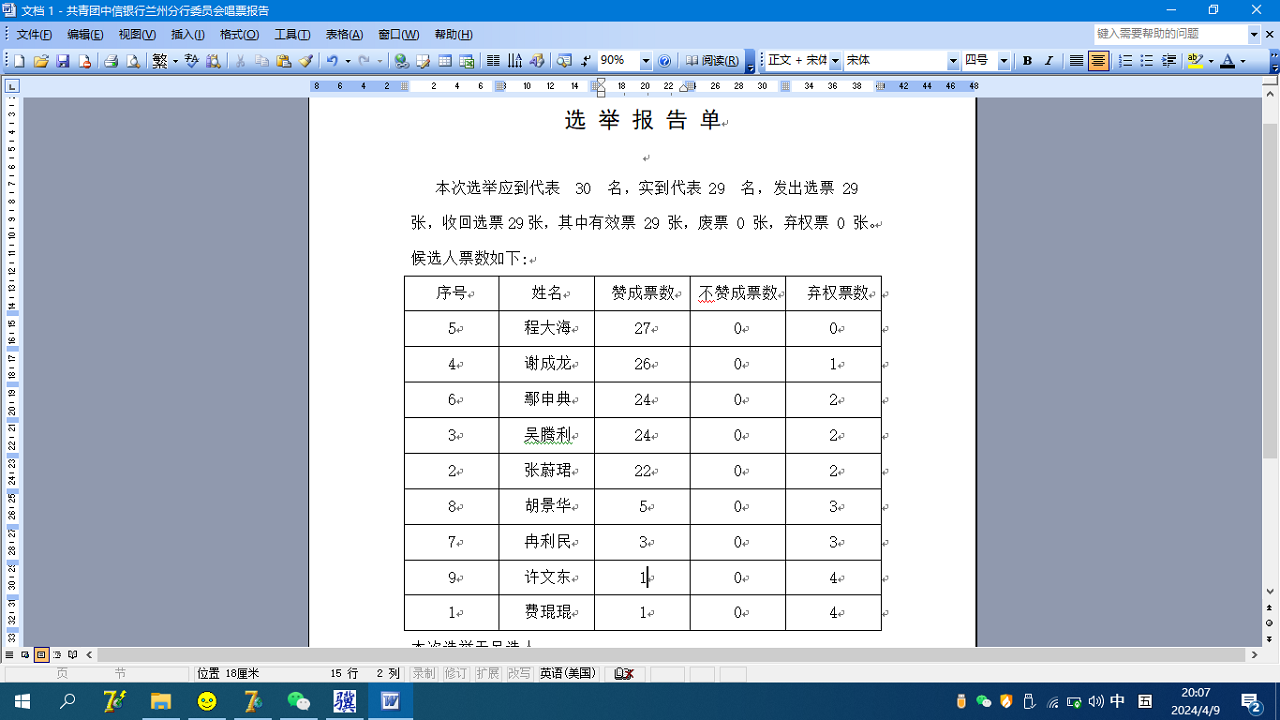Click the 录制 status bar indicator

(x=424, y=674)
